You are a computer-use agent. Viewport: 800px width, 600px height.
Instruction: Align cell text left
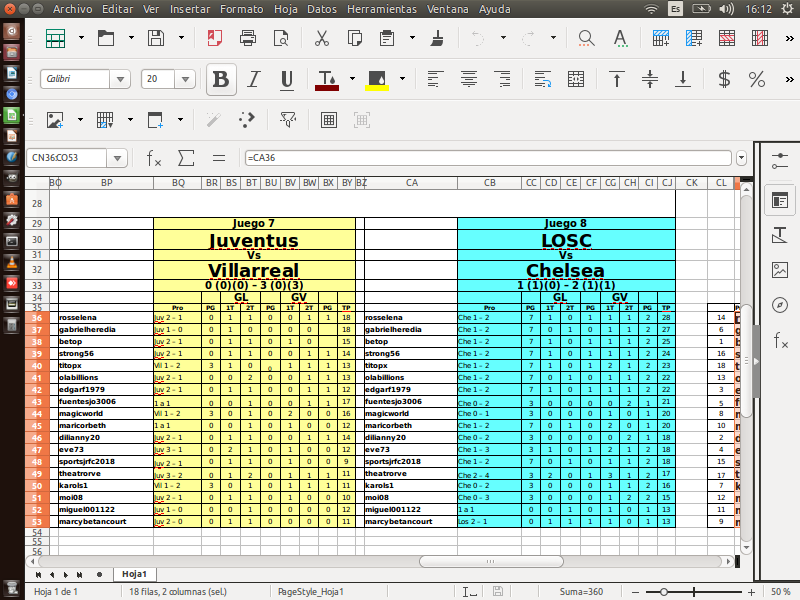pos(434,79)
